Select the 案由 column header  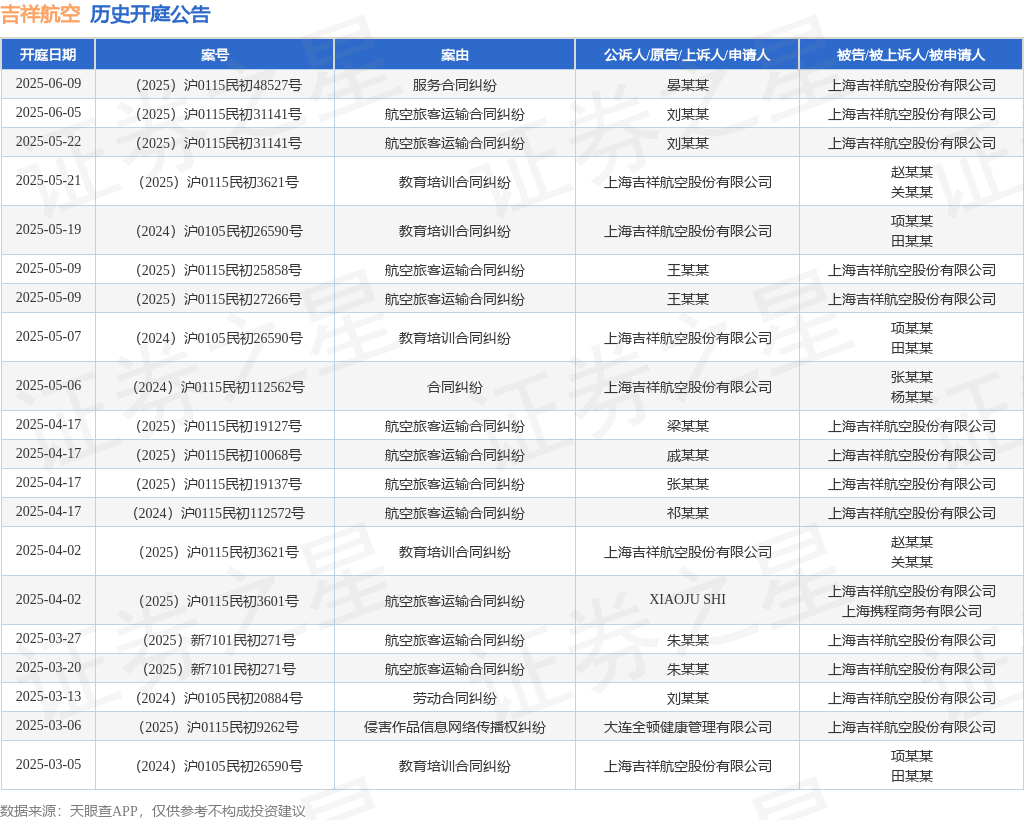455,55
